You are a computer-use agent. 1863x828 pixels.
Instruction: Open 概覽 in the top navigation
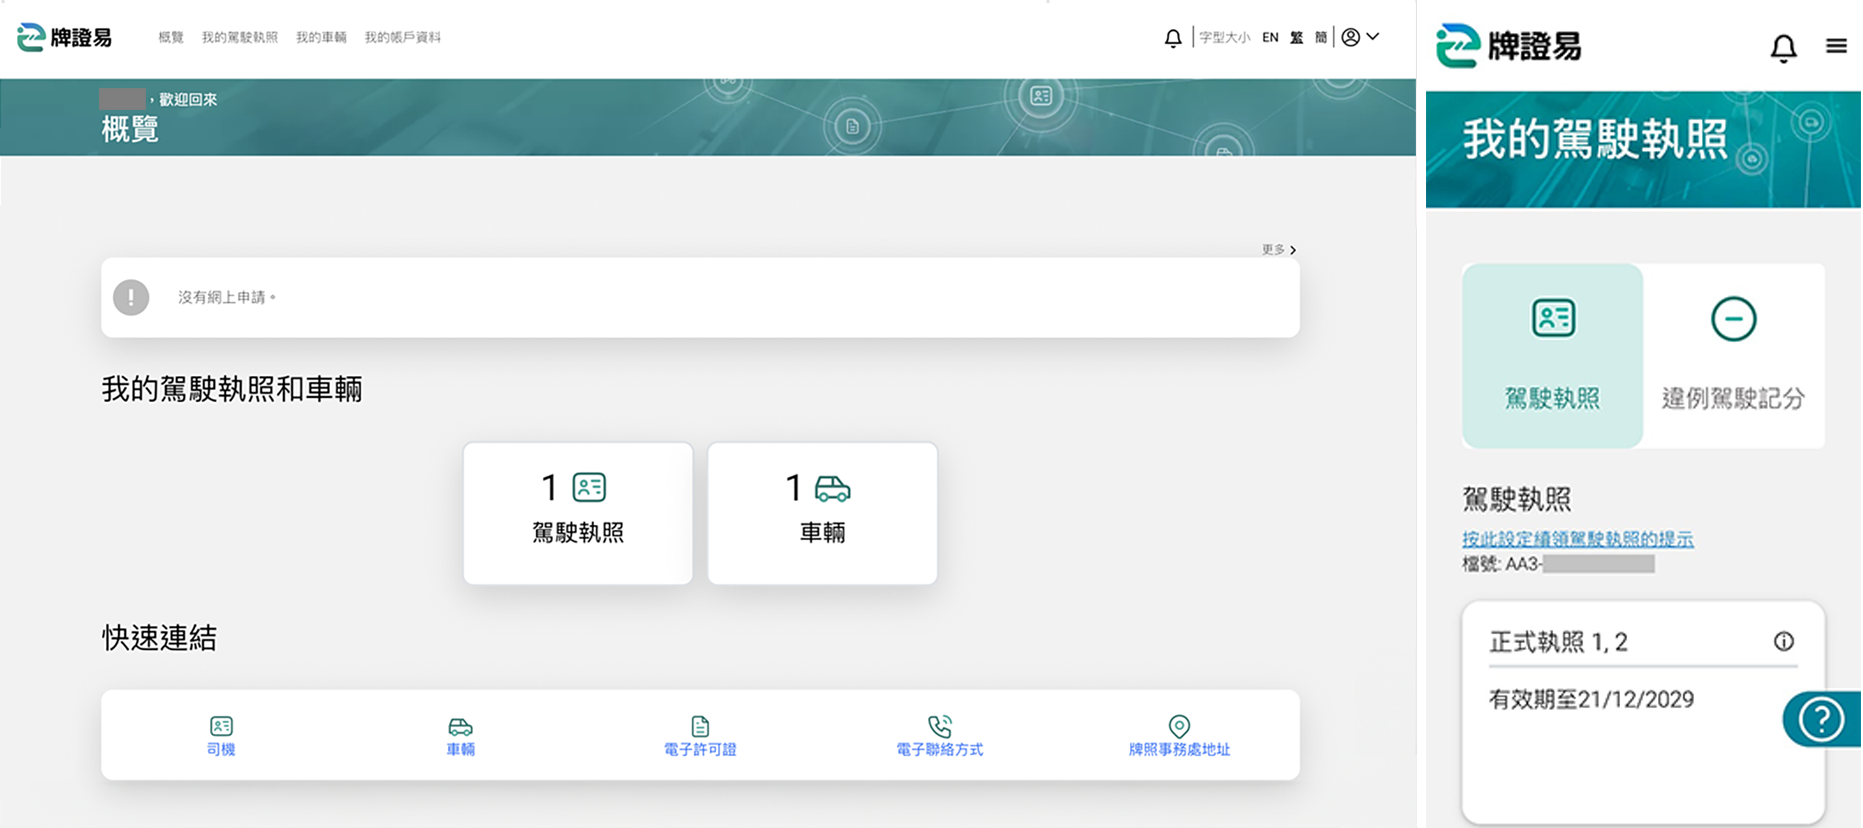click(171, 37)
